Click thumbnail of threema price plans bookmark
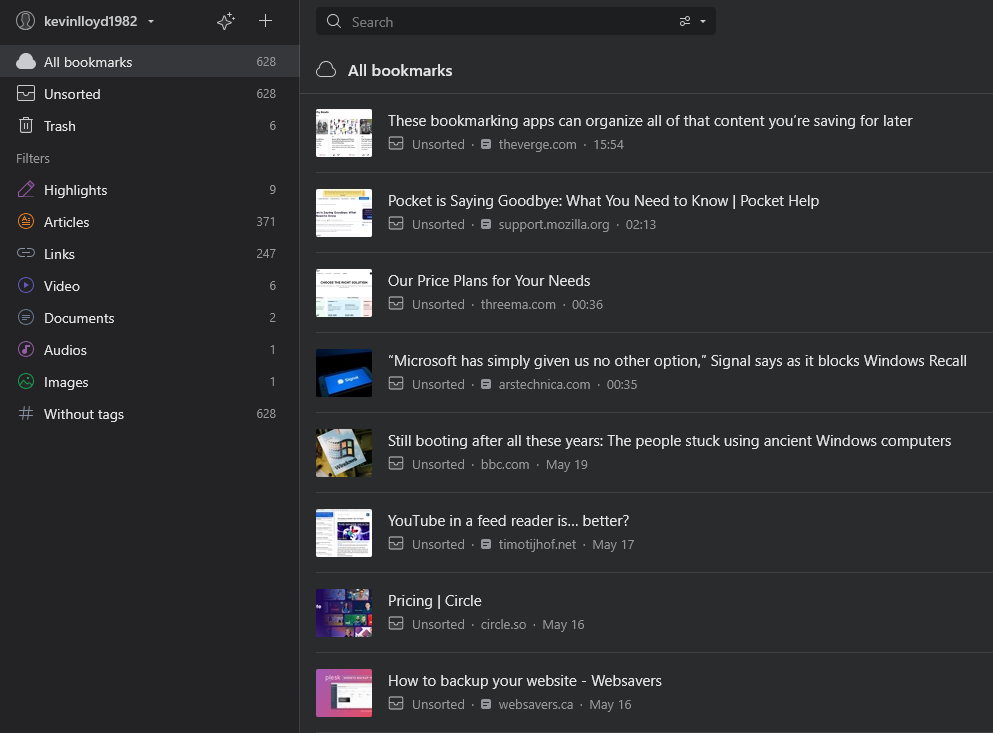 (344, 293)
